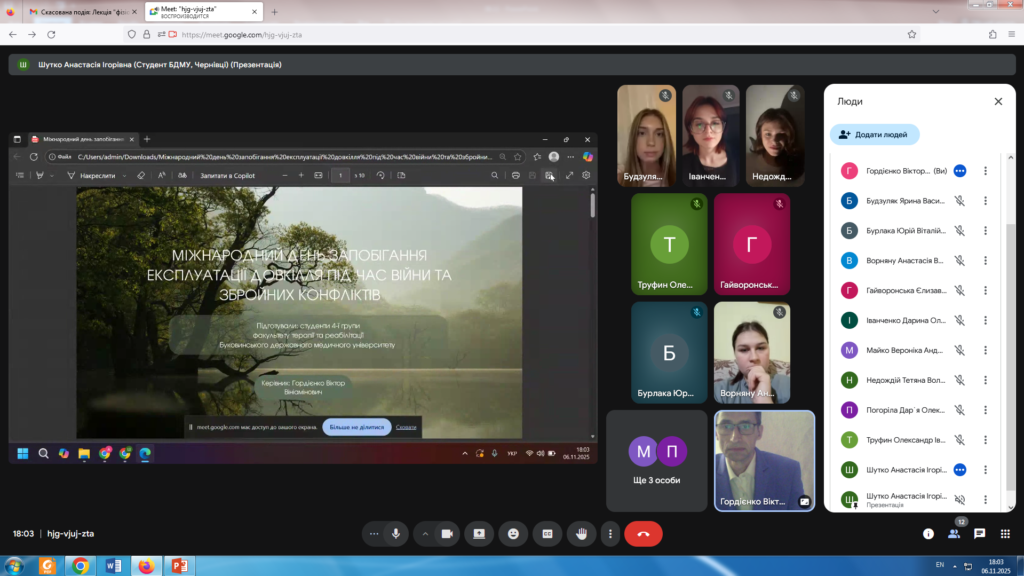
Task: Open the meeting chat panel
Action: 979,534
